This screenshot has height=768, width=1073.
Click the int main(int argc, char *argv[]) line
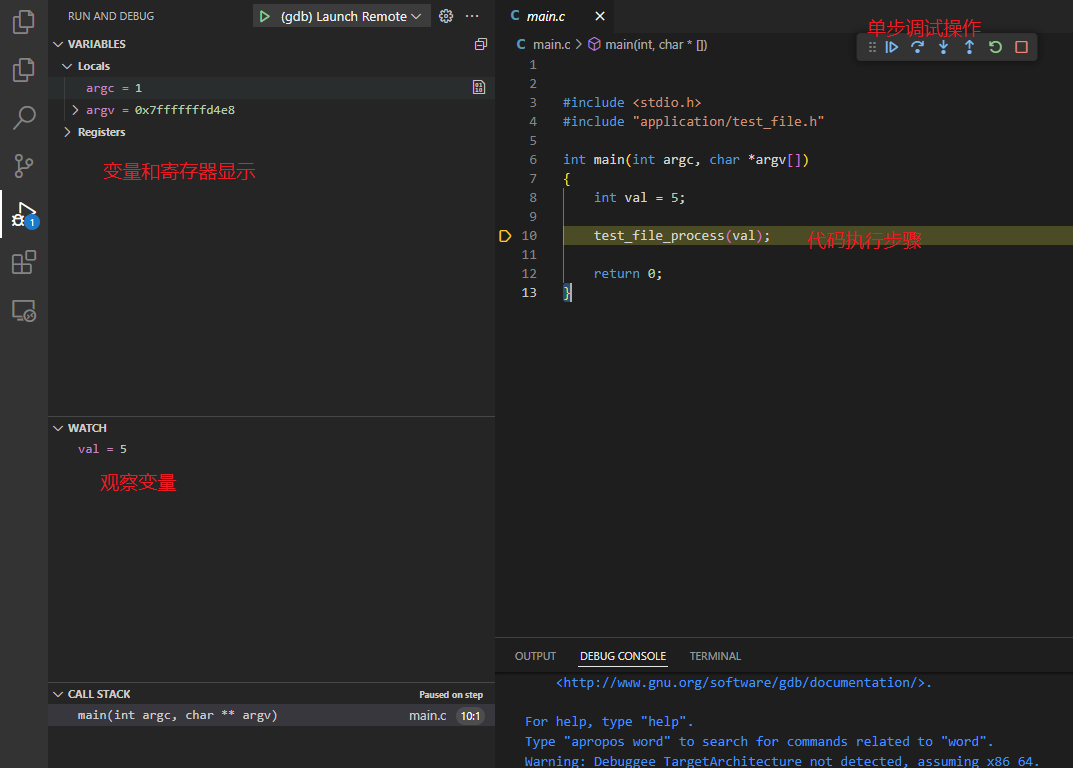click(x=686, y=159)
